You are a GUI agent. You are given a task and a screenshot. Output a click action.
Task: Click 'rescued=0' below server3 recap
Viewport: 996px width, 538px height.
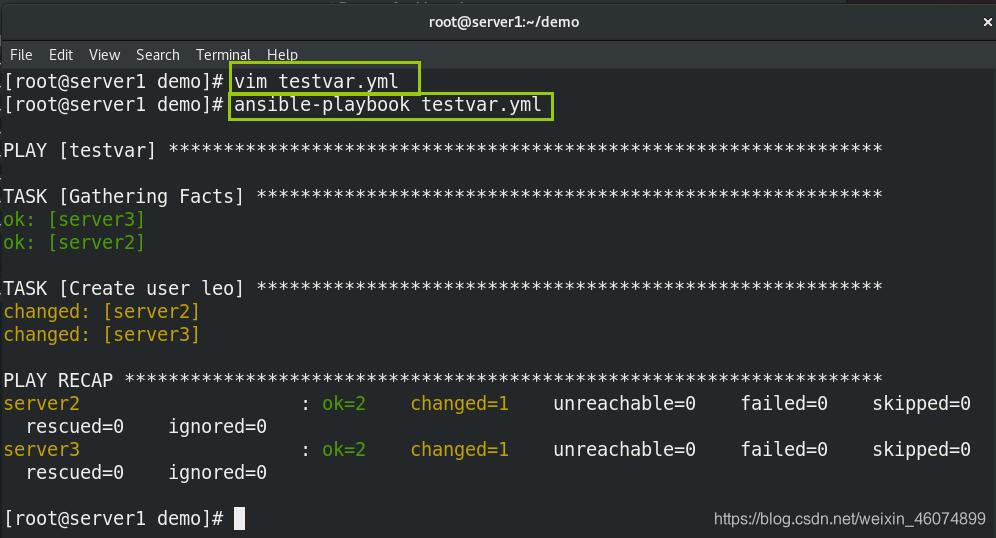coord(75,472)
